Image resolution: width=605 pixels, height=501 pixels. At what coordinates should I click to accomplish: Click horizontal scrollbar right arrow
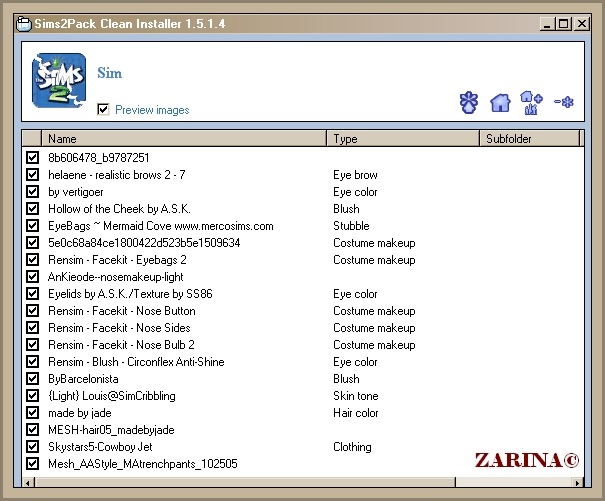point(577,483)
